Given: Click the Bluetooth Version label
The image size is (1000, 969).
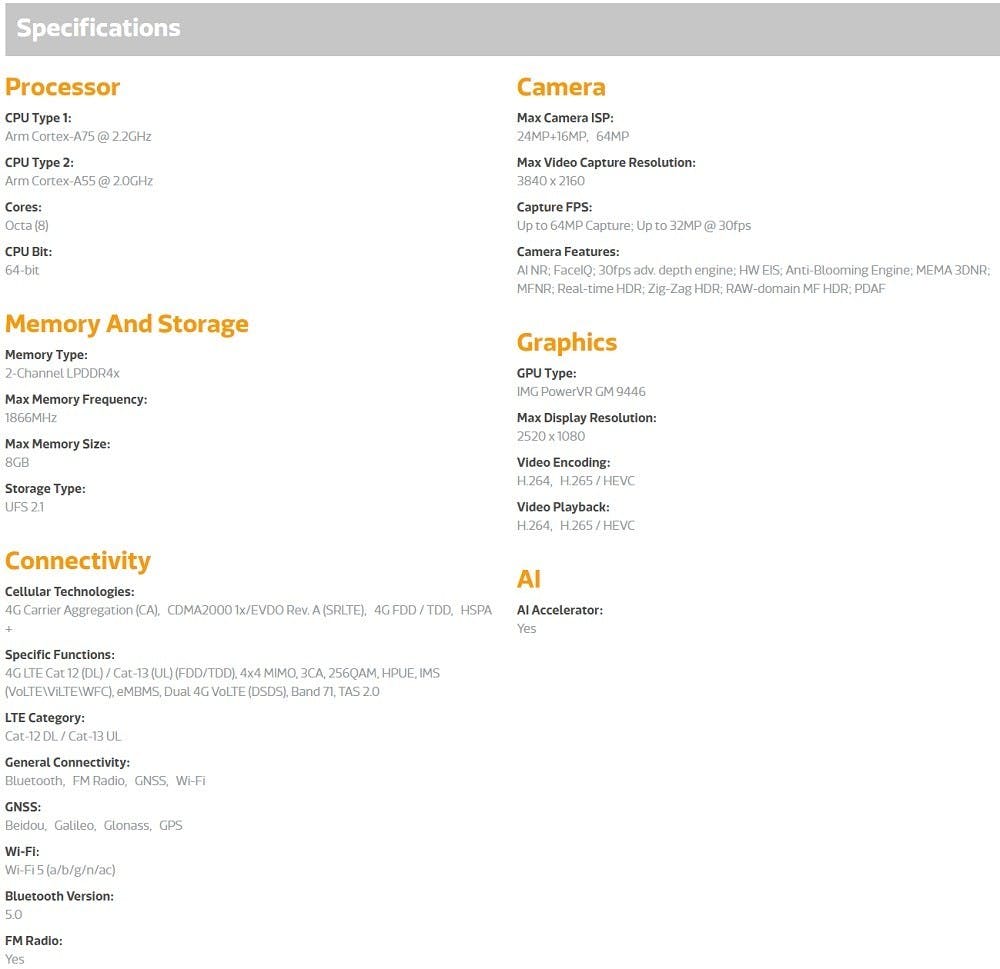Looking at the screenshot, I should coord(59,896).
